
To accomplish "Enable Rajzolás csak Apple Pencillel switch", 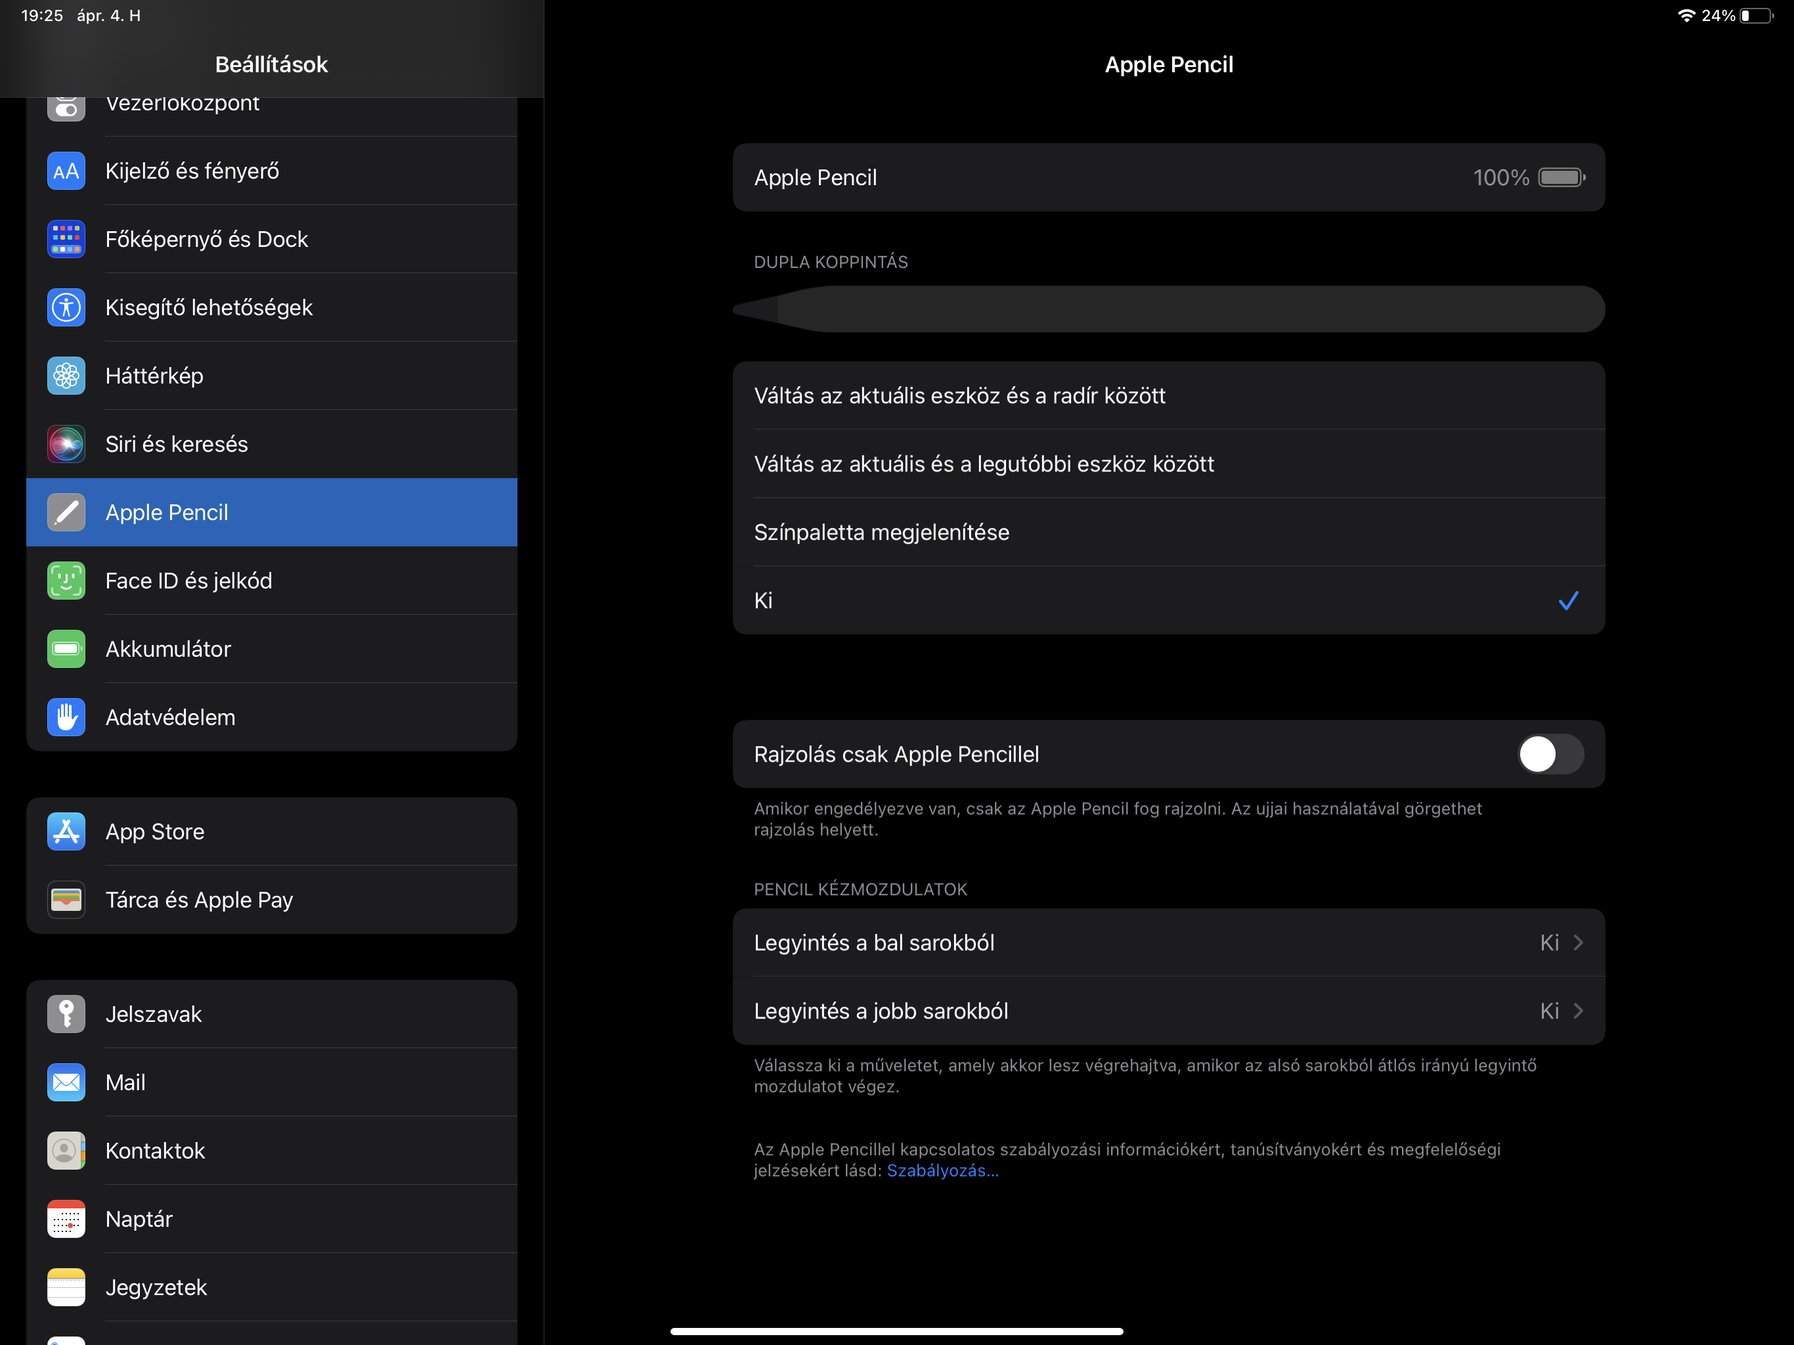I will 1549,754.
